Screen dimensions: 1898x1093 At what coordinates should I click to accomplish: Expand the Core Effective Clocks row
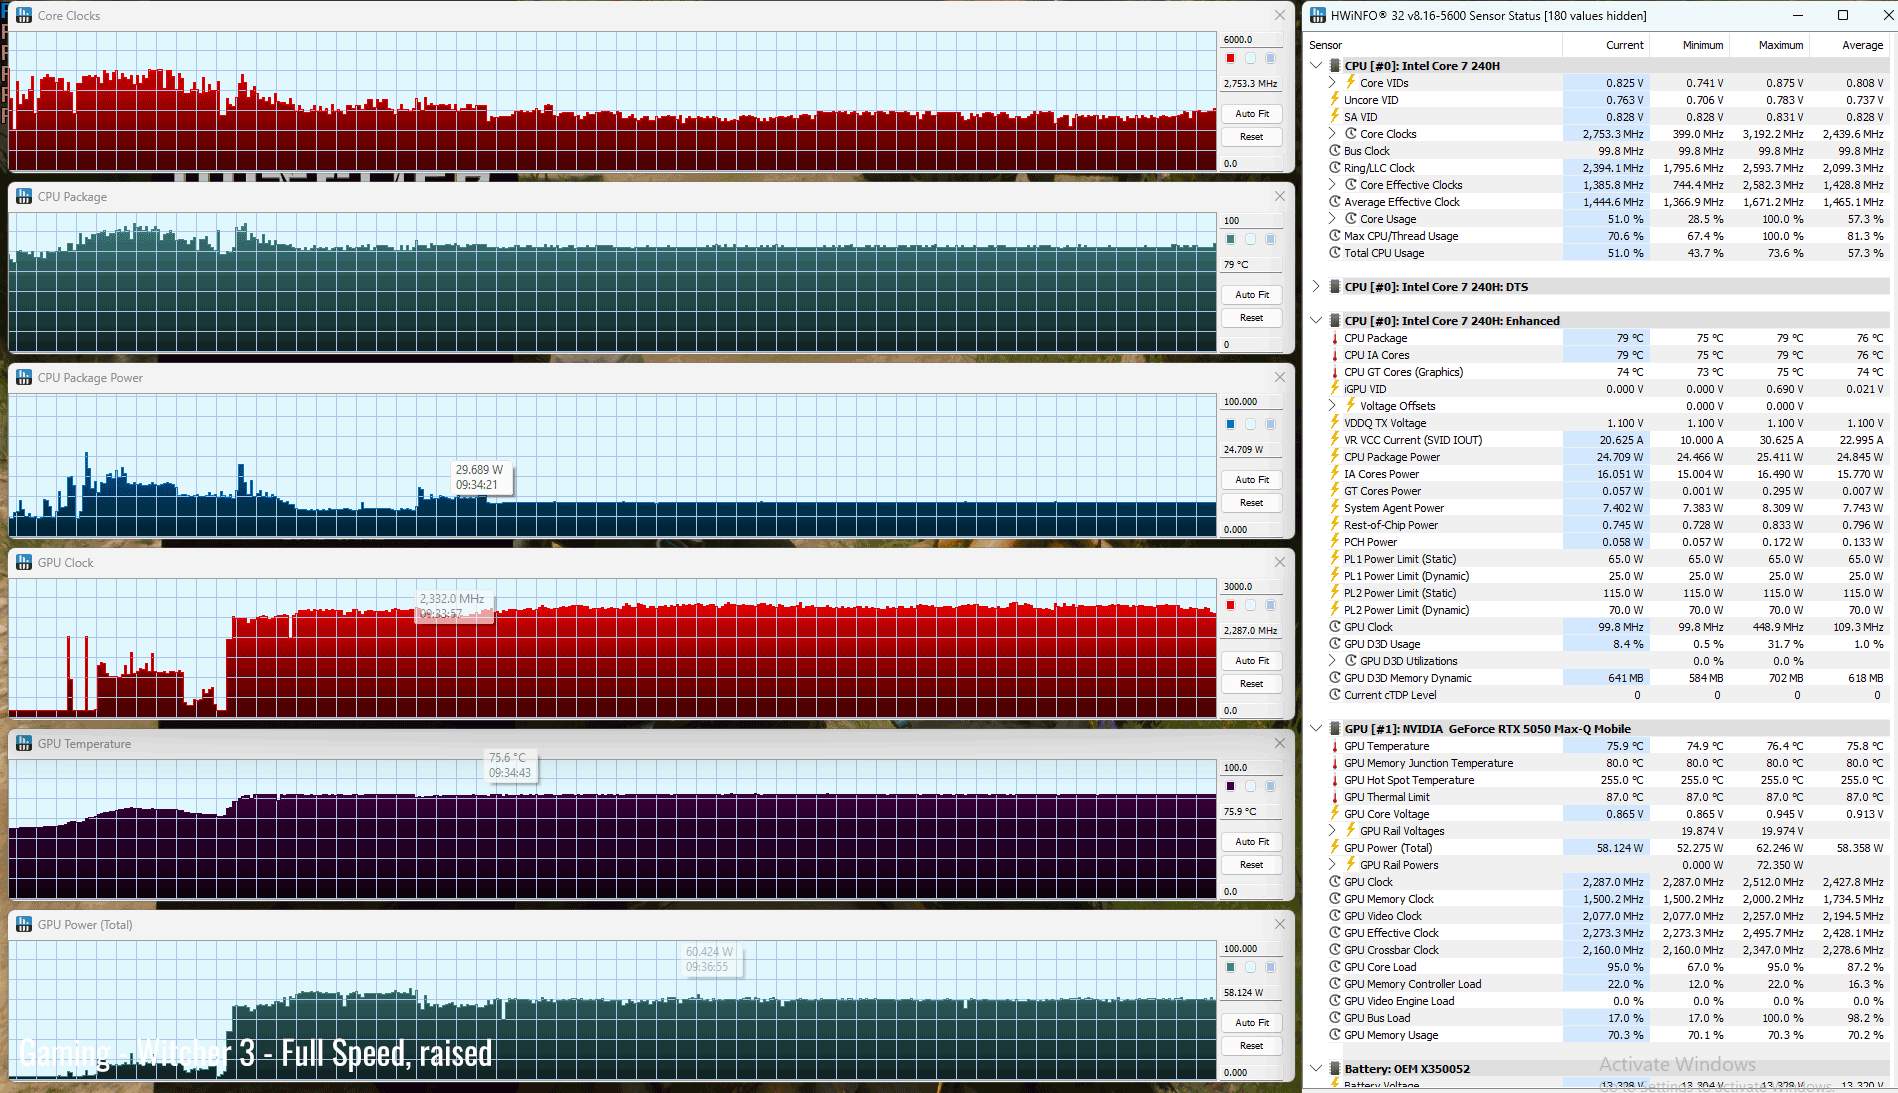[1332, 185]
